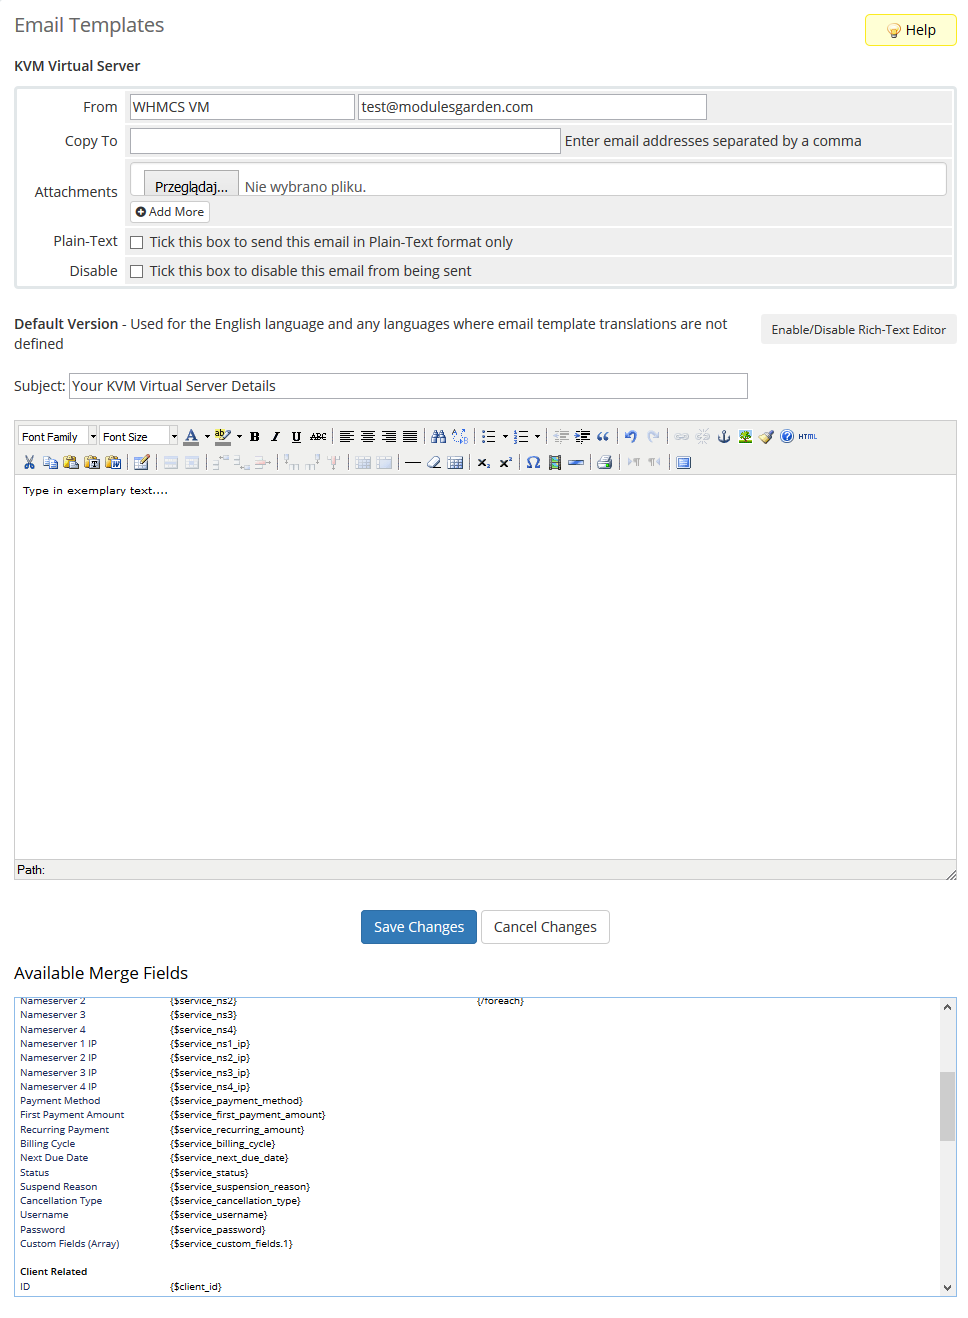The width and height of the screenshot is (968, 1318).
Task: Apply underline formatting
Action: (297, 436)
